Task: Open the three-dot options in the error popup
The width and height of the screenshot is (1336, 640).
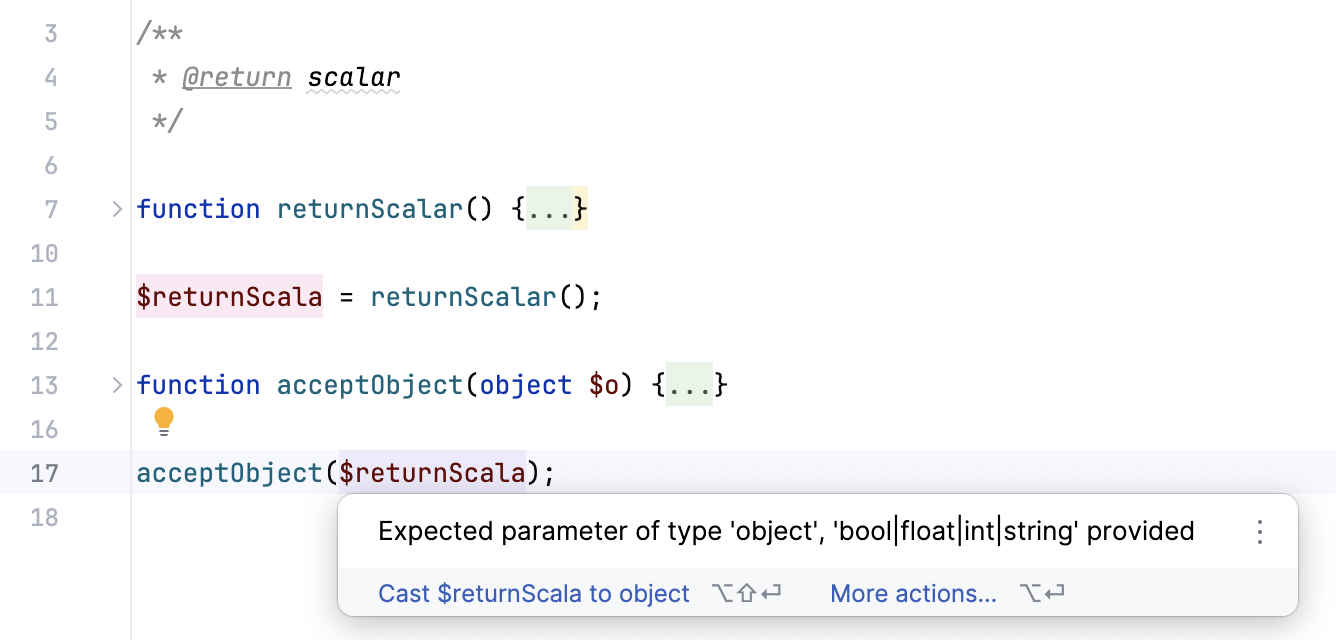Action: 1260,531
